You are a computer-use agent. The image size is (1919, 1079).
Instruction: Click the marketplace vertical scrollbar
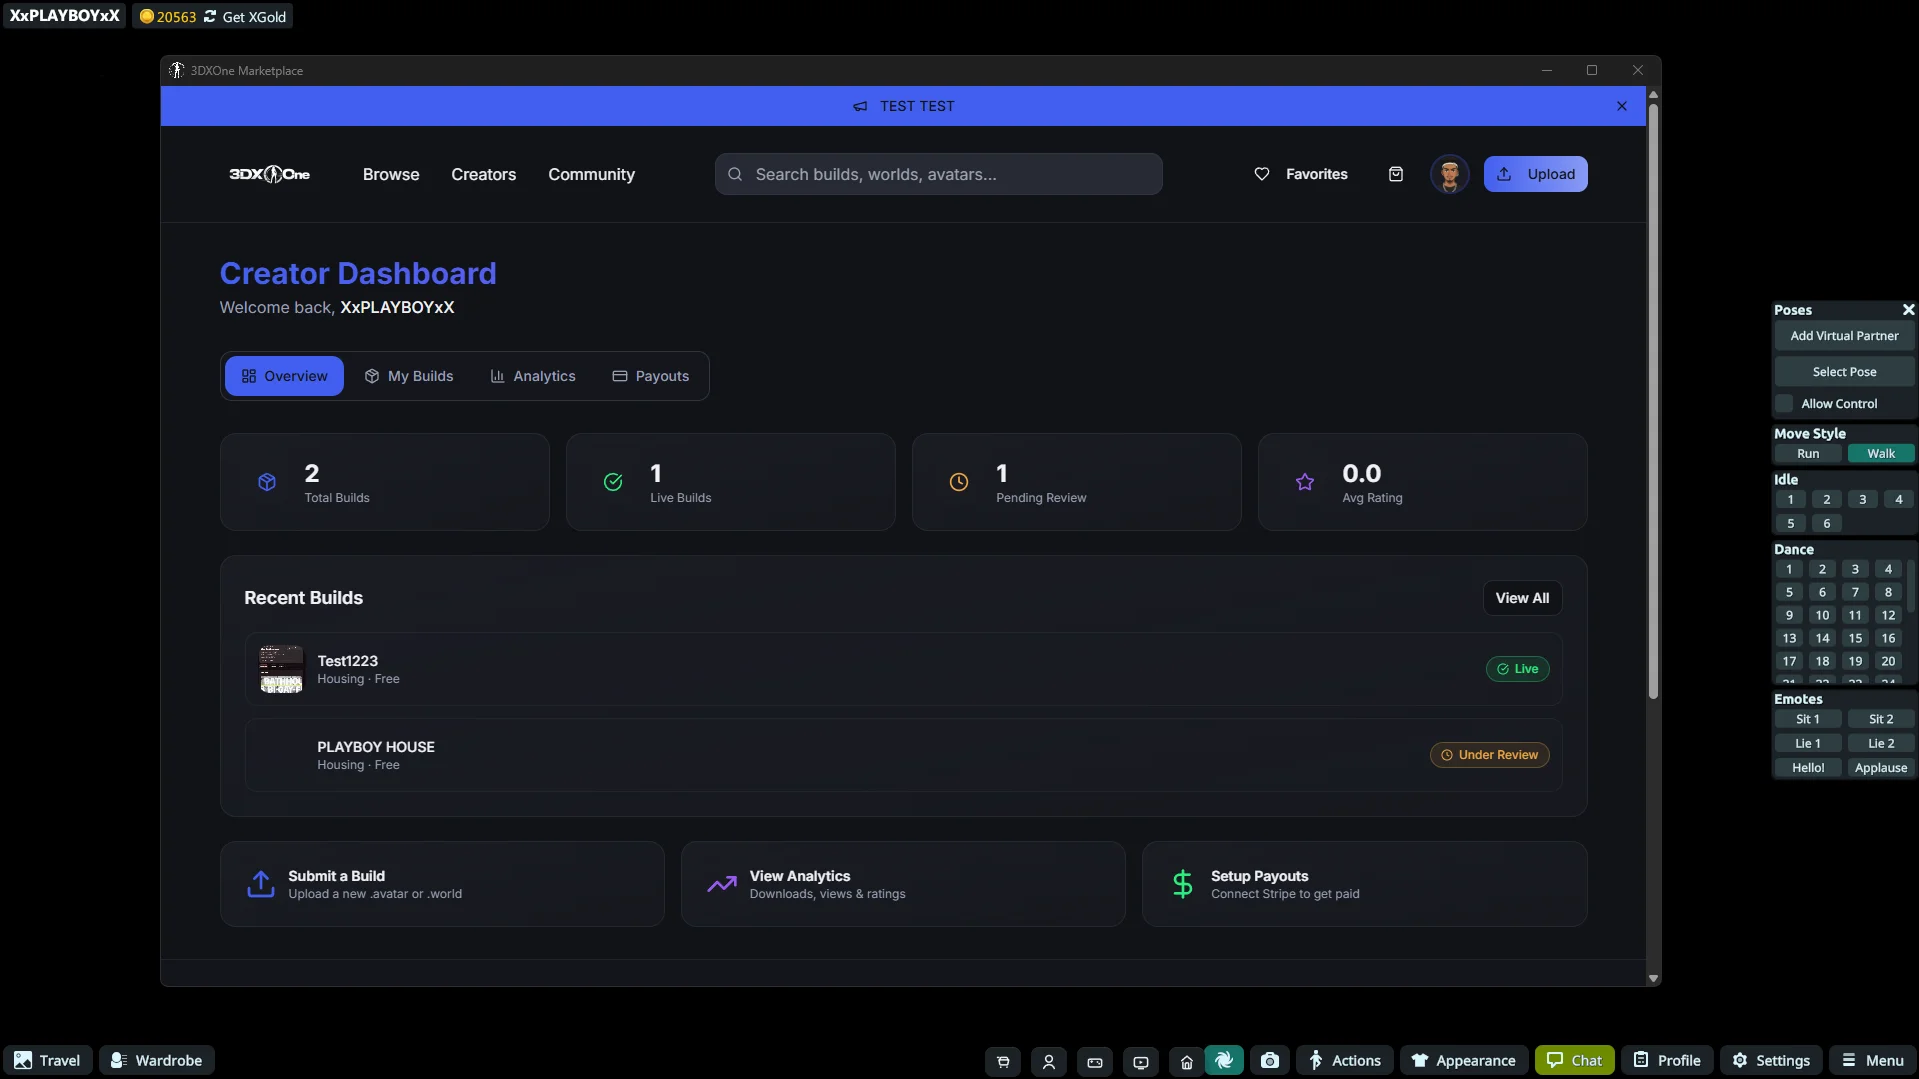click(x=1653, y=400)
